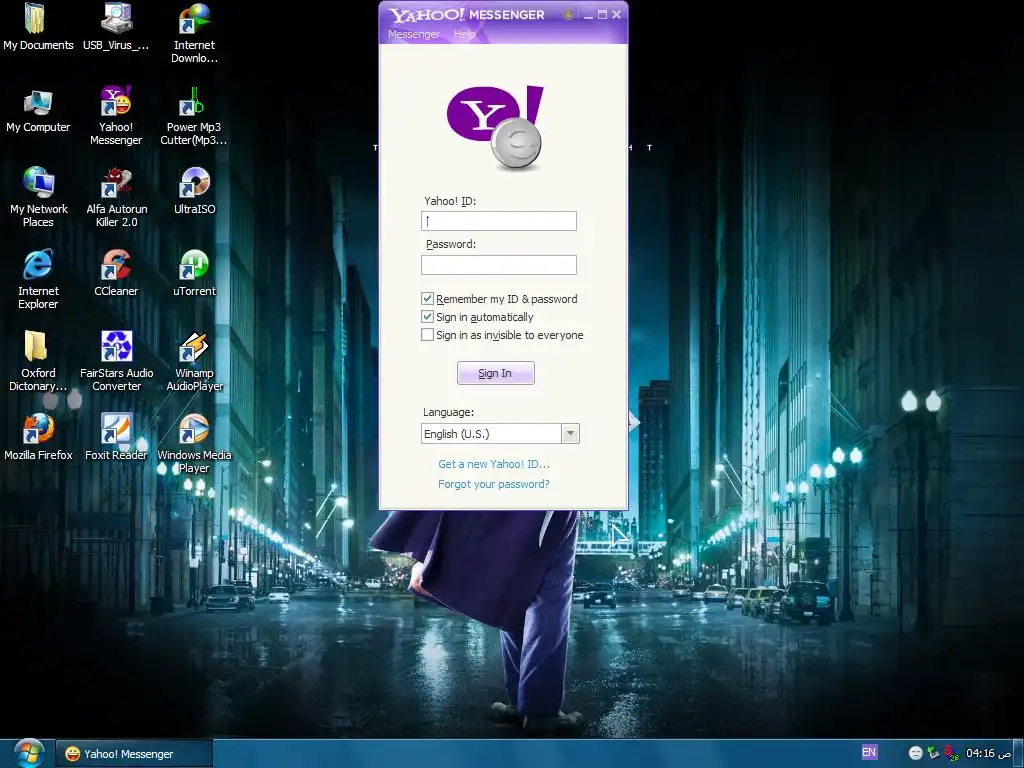Select the USB_Virus desktop icon

(x=116, y=27)
